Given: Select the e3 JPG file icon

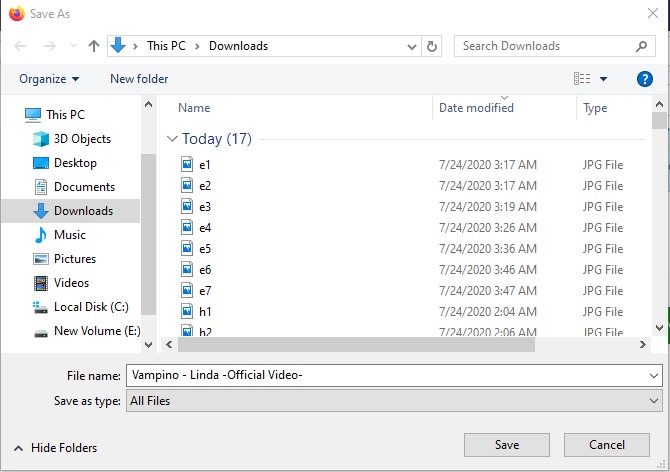Looking at the screenshot, I should (187, 206).
